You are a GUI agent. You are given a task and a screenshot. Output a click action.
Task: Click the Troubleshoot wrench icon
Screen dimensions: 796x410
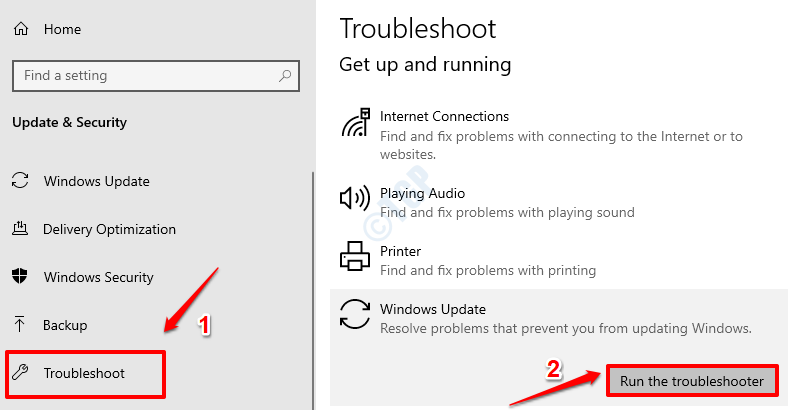click(x=20, y=372)
